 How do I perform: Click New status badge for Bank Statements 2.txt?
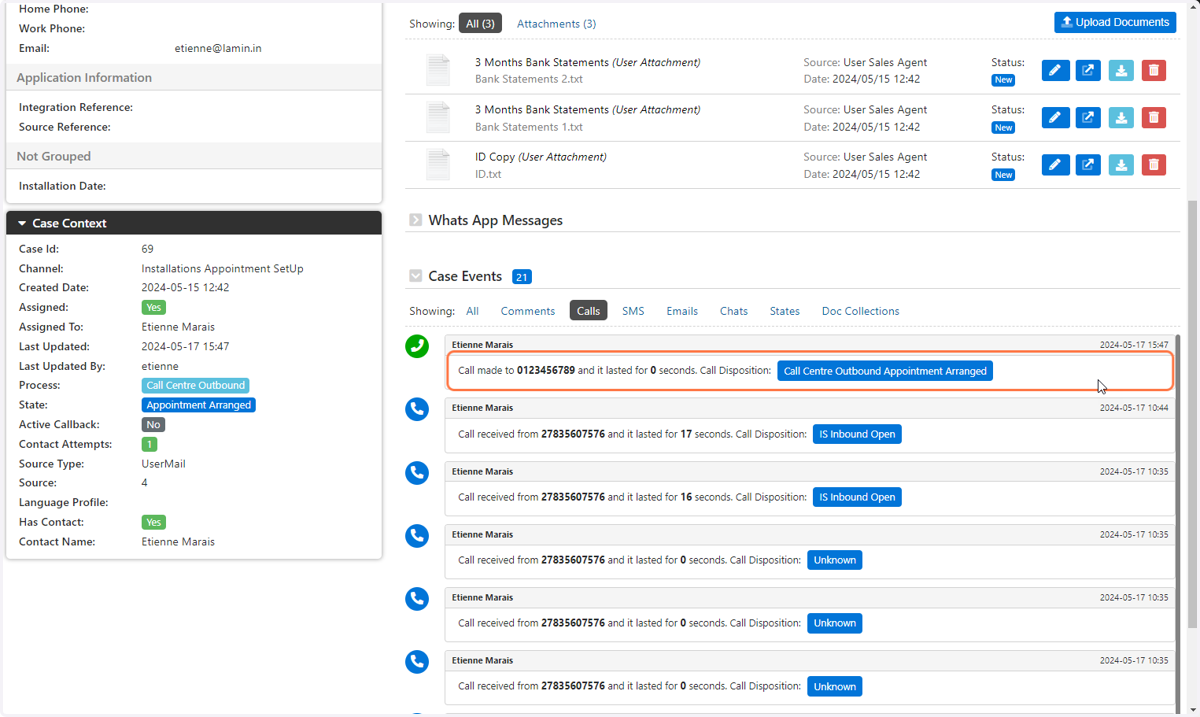(x=1003, y=80)
